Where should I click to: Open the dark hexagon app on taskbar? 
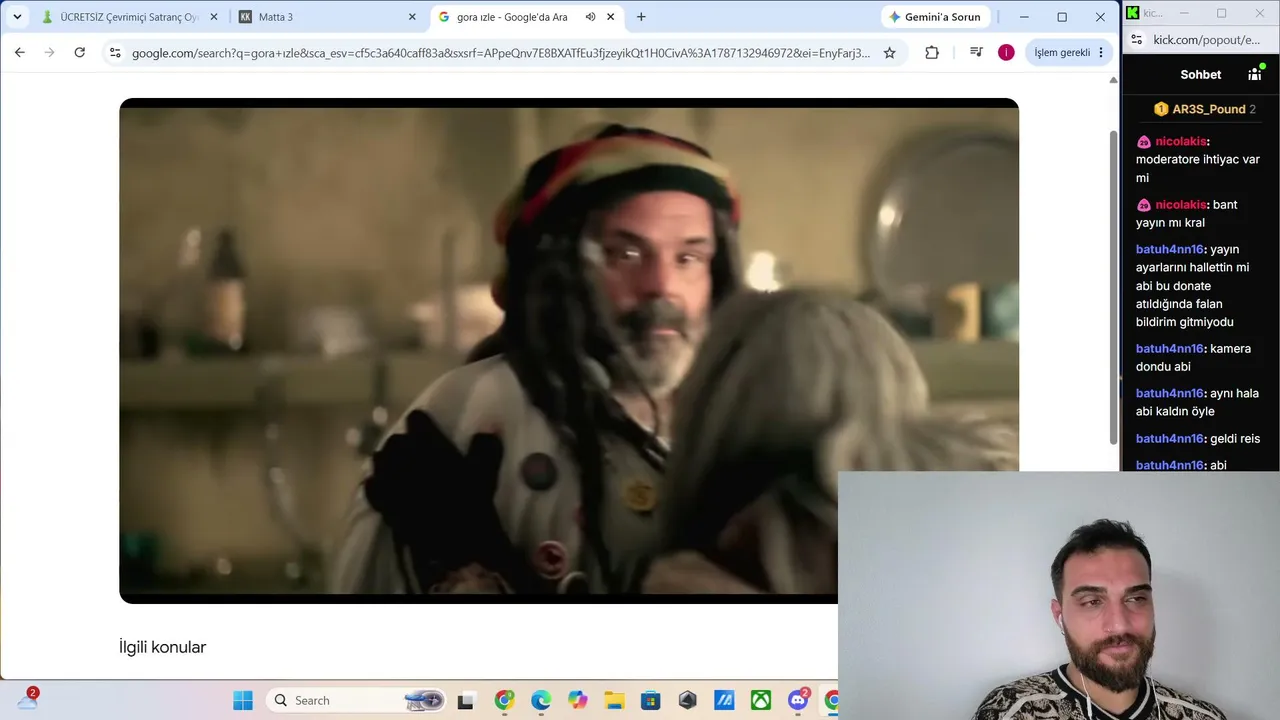[x=687, y=700]
